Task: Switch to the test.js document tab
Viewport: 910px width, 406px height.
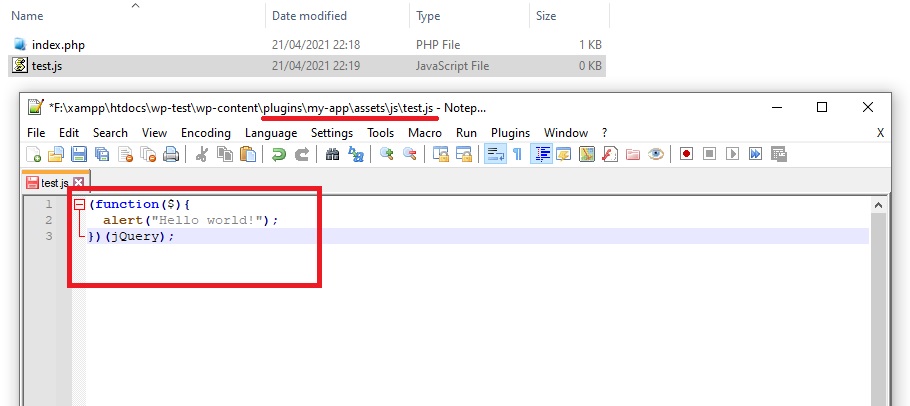Action: coord(52,183)
